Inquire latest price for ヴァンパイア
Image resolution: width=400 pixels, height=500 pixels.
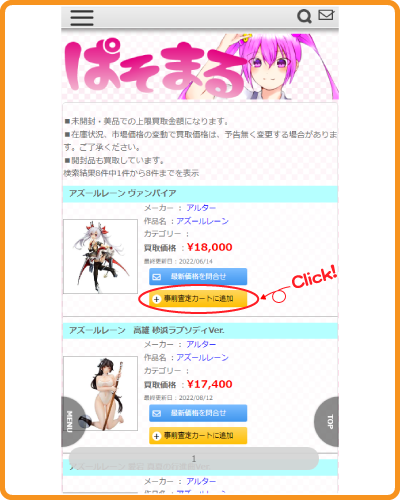(x=198, y=277)
